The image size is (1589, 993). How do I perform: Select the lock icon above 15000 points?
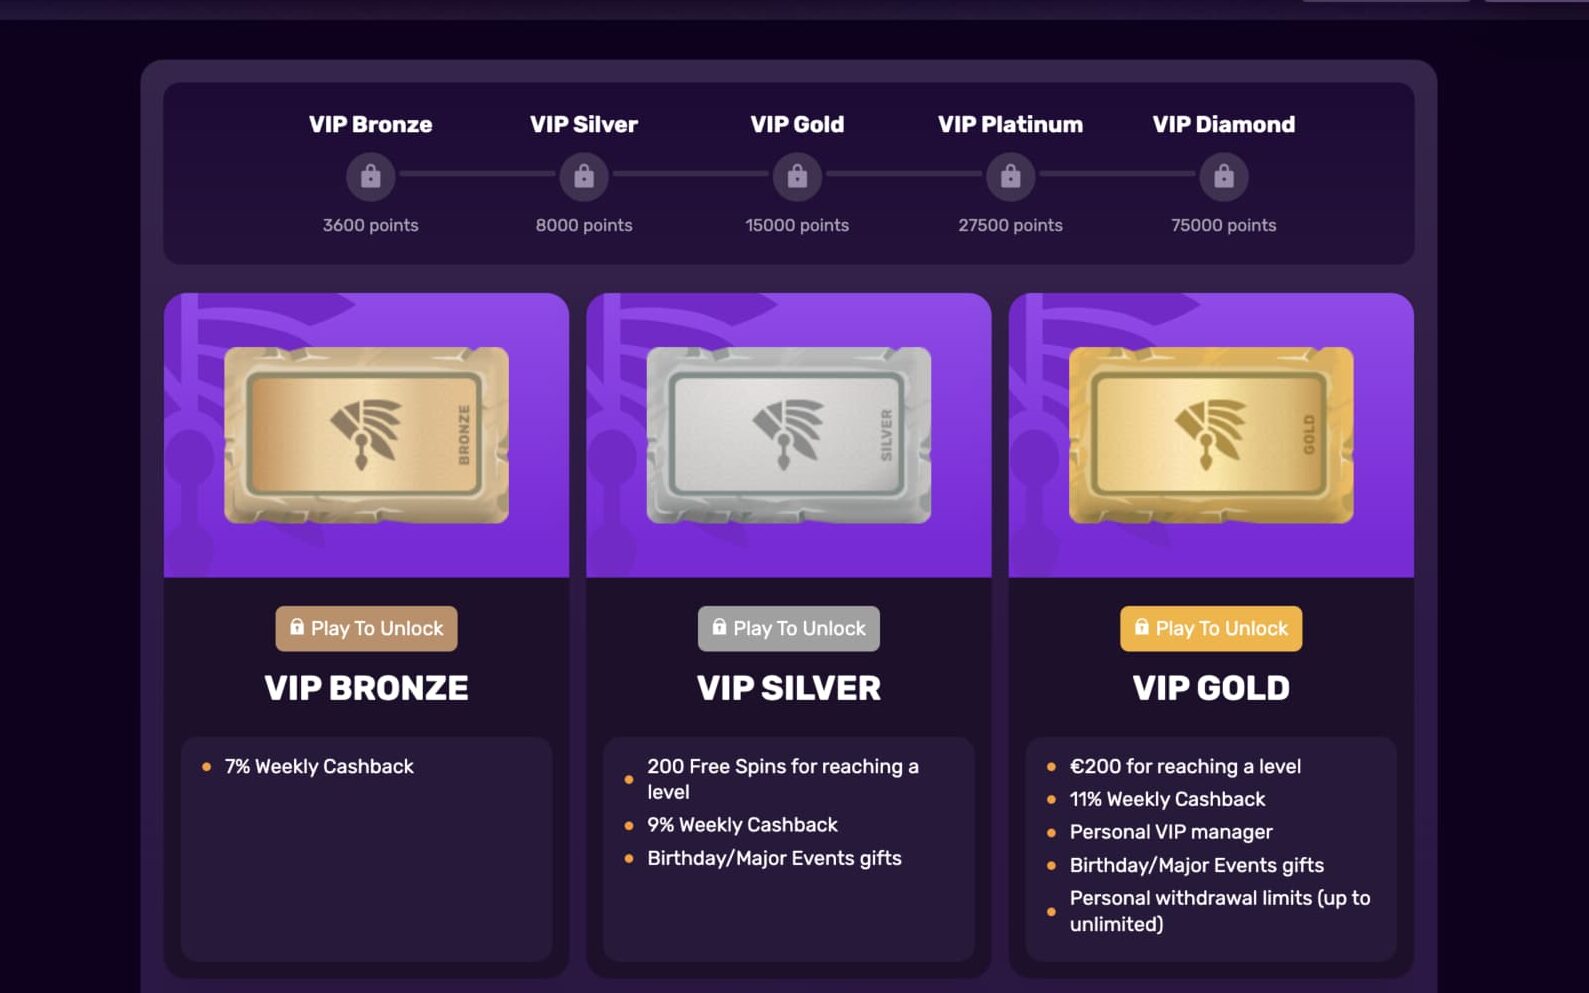point(797,176)
